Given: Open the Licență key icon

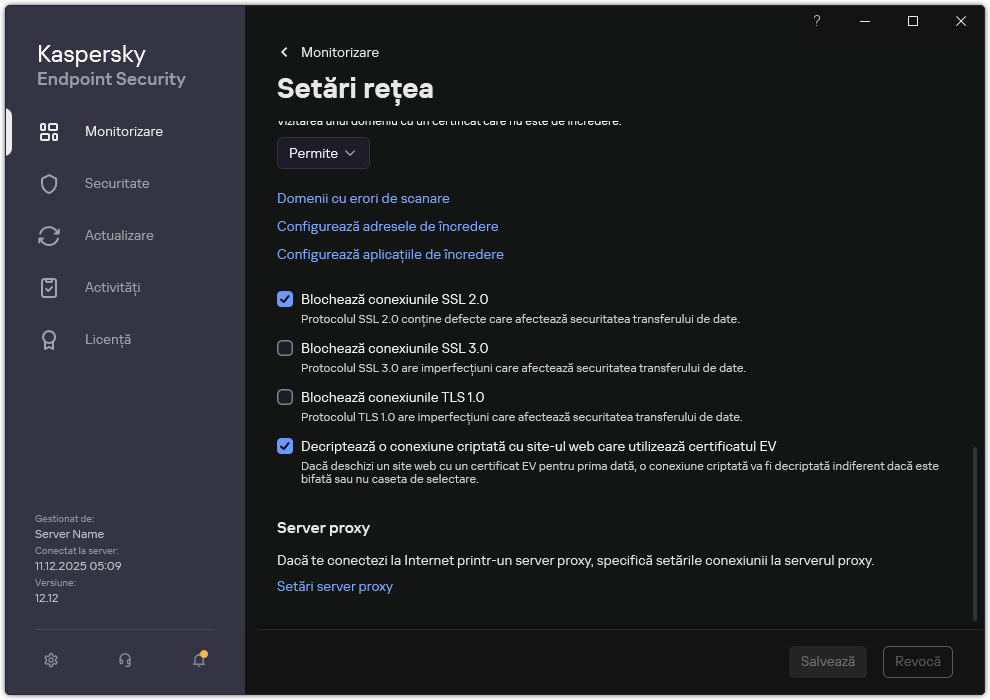Looking at the screenshot, I should tap(48, 339).
